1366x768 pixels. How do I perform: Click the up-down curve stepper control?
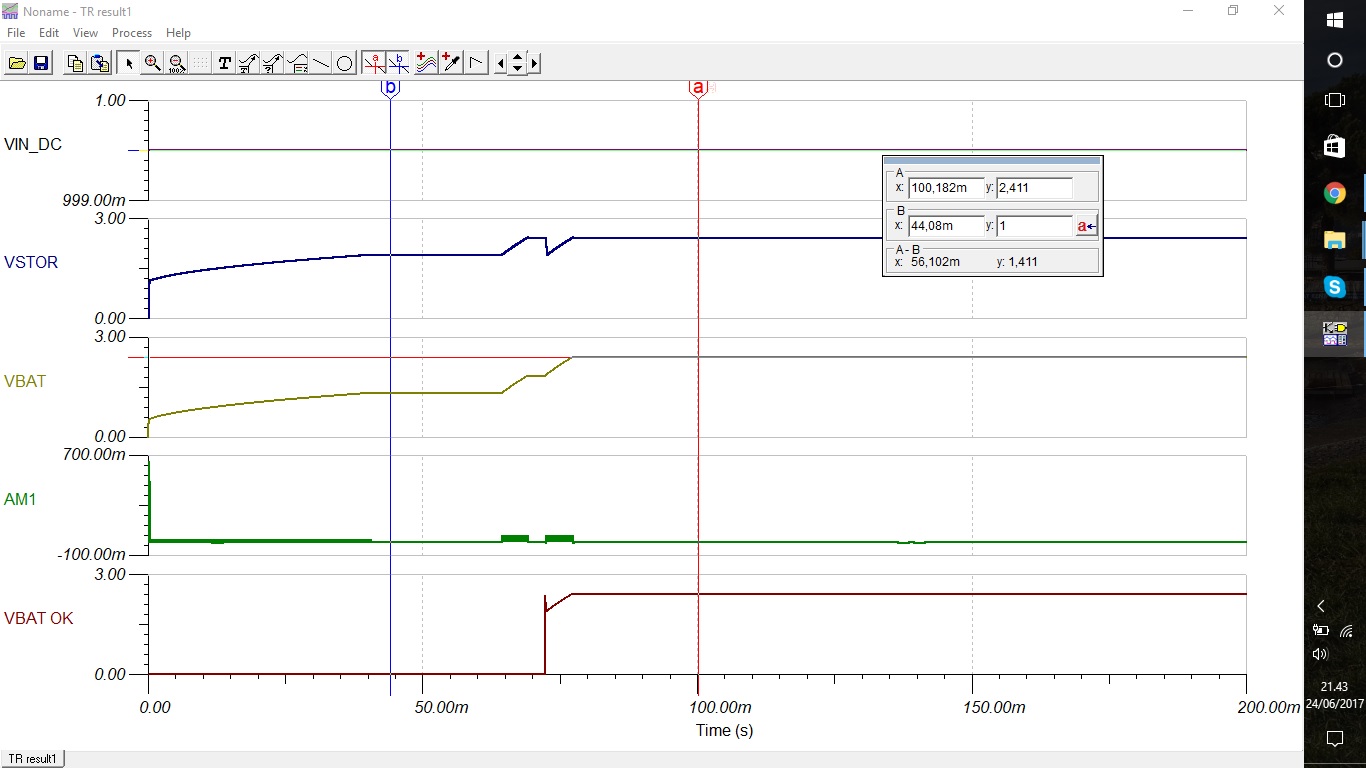(x=517, y=62)
